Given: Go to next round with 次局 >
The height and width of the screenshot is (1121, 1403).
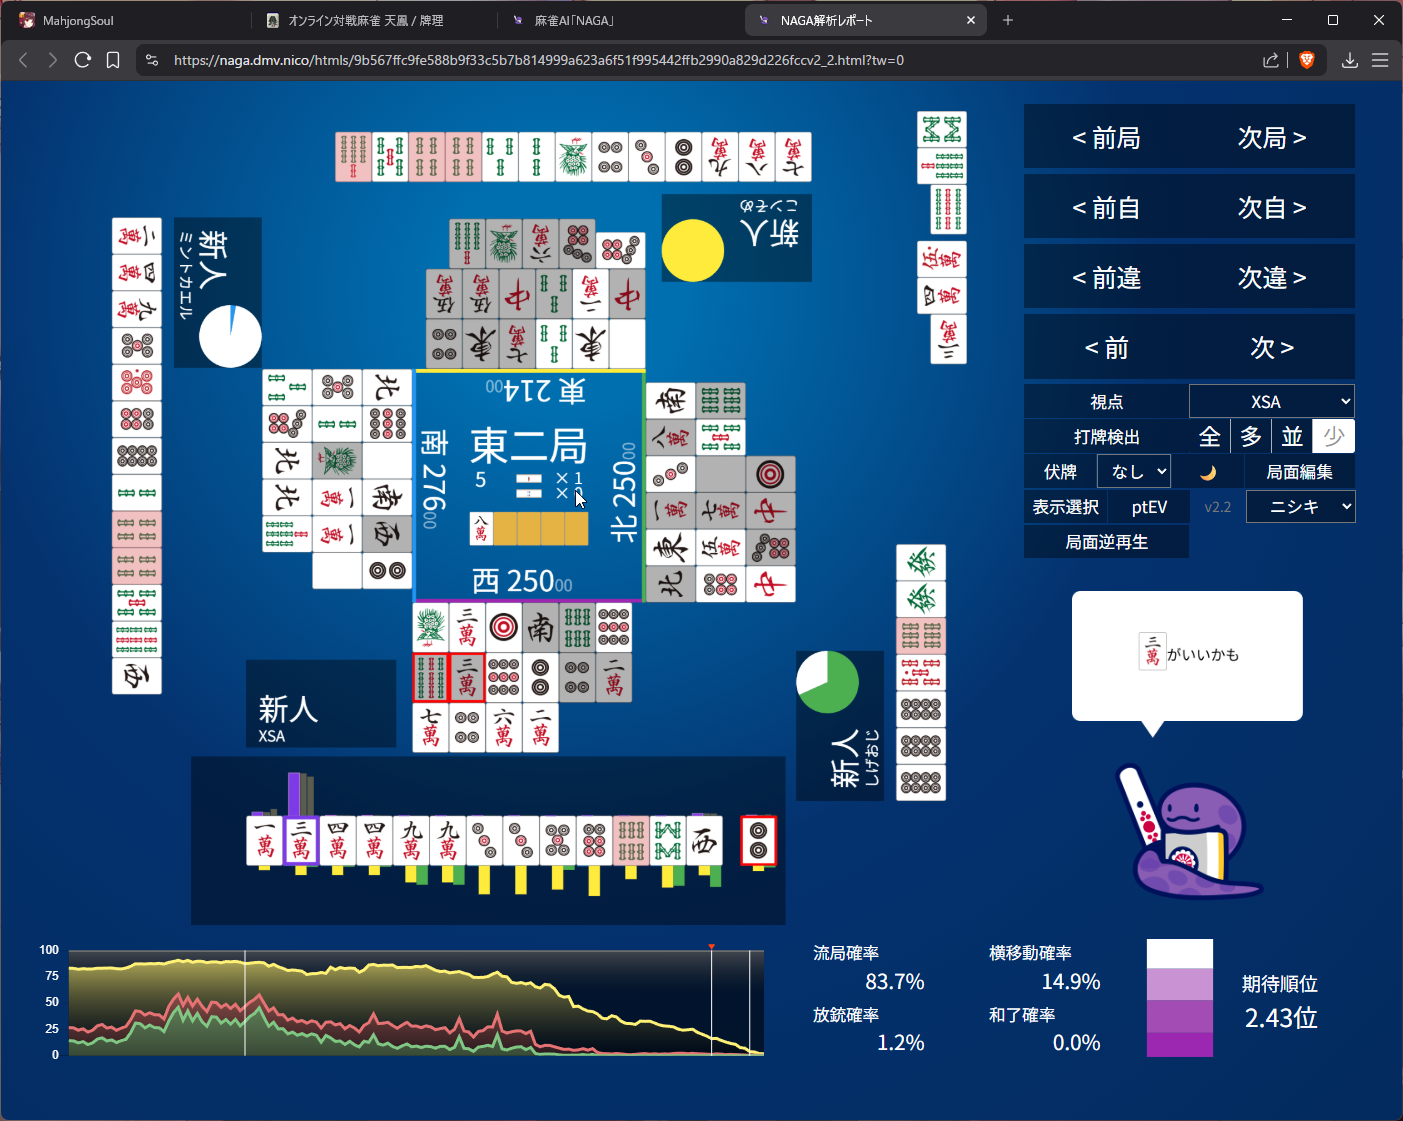Looking at the screenshot, I should (1271, 138).
